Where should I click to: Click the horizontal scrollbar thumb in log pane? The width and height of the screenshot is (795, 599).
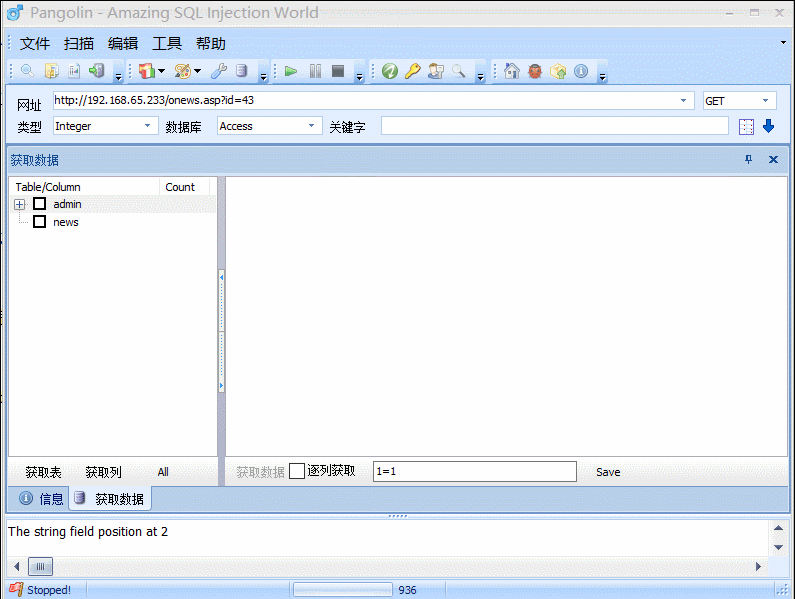(x=40, y=566)
